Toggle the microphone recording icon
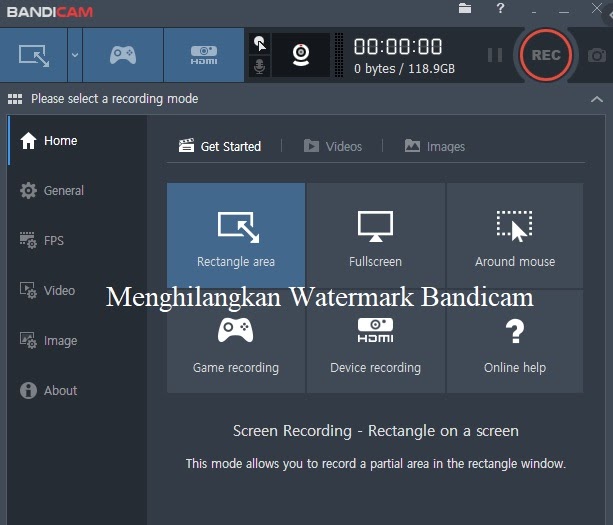 pos(260,66)
